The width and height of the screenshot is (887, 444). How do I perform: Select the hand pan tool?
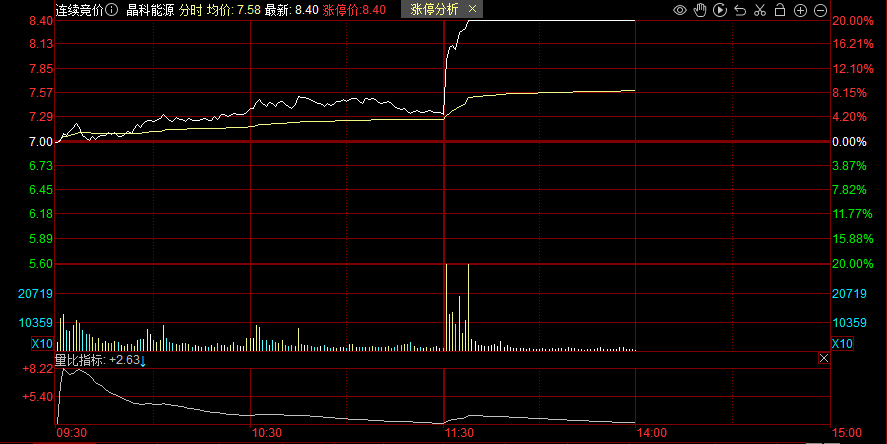tap(700, 10)
